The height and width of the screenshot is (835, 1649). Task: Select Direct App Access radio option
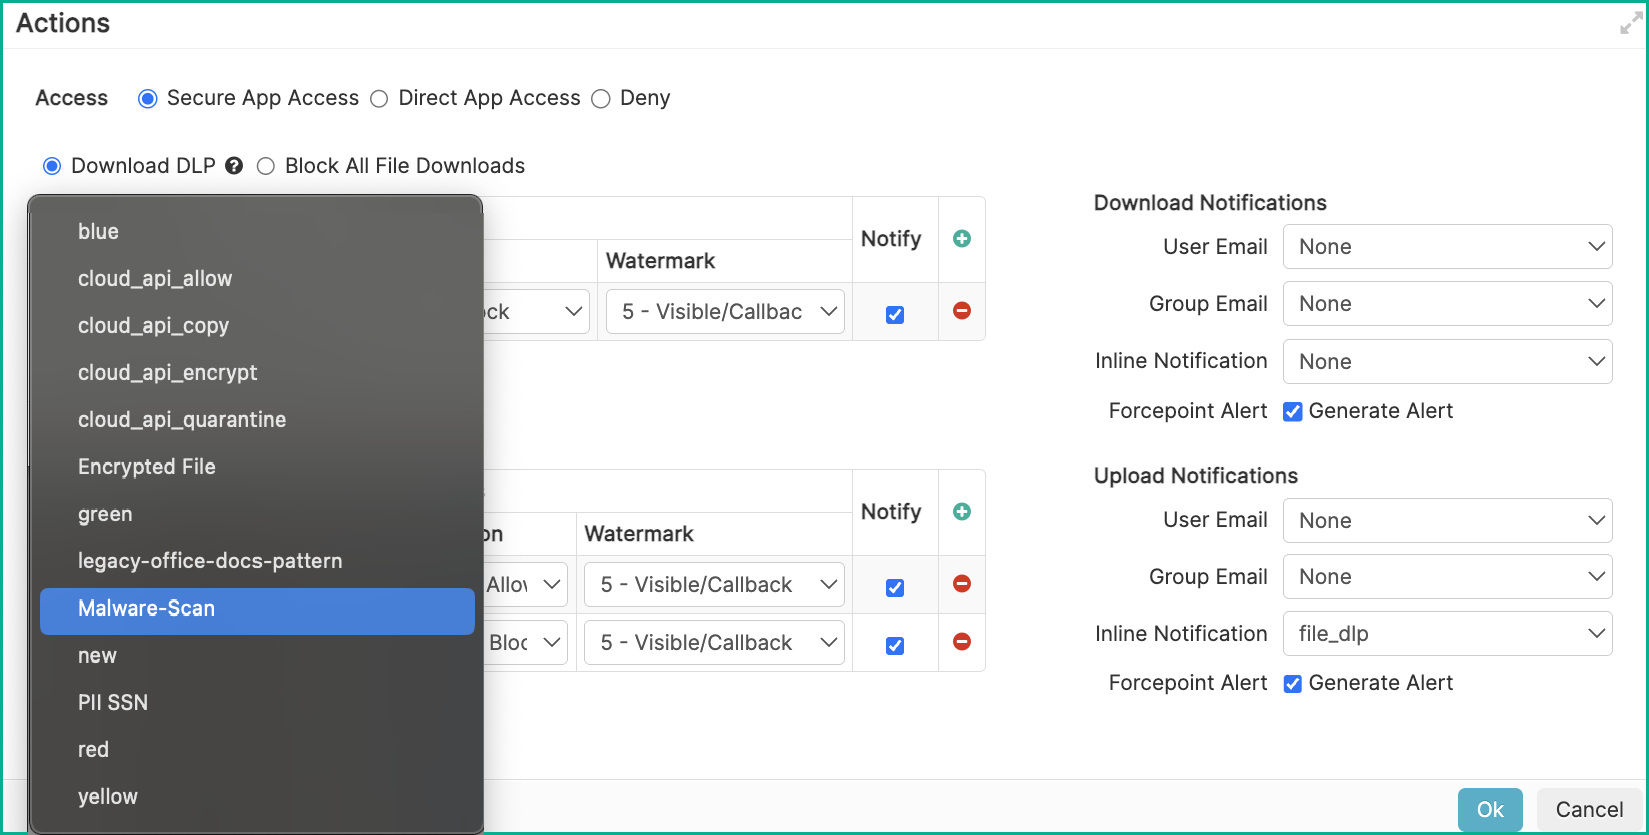(379, 99)
